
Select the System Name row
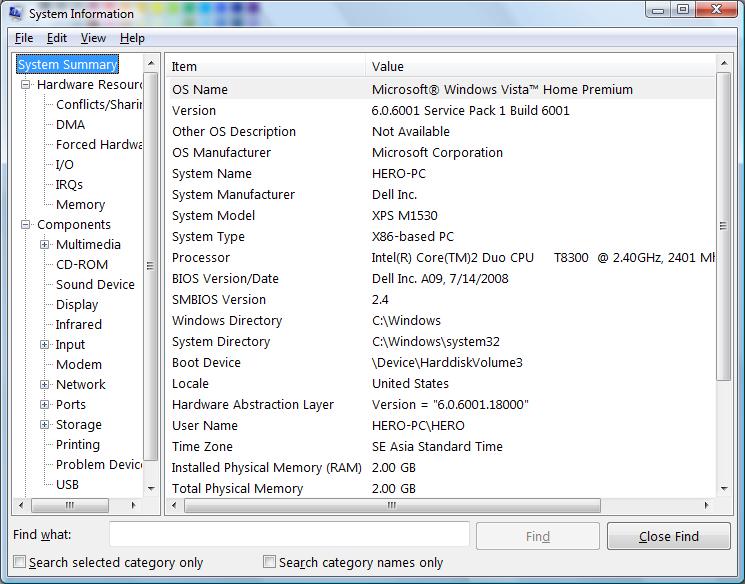point(442,173)
